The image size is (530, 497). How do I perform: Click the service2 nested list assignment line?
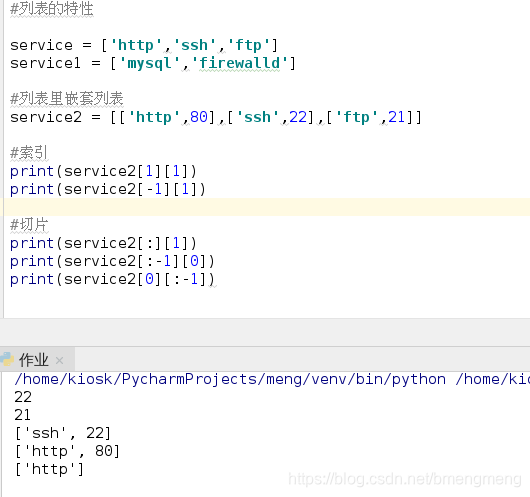click(x=216, y=117)
